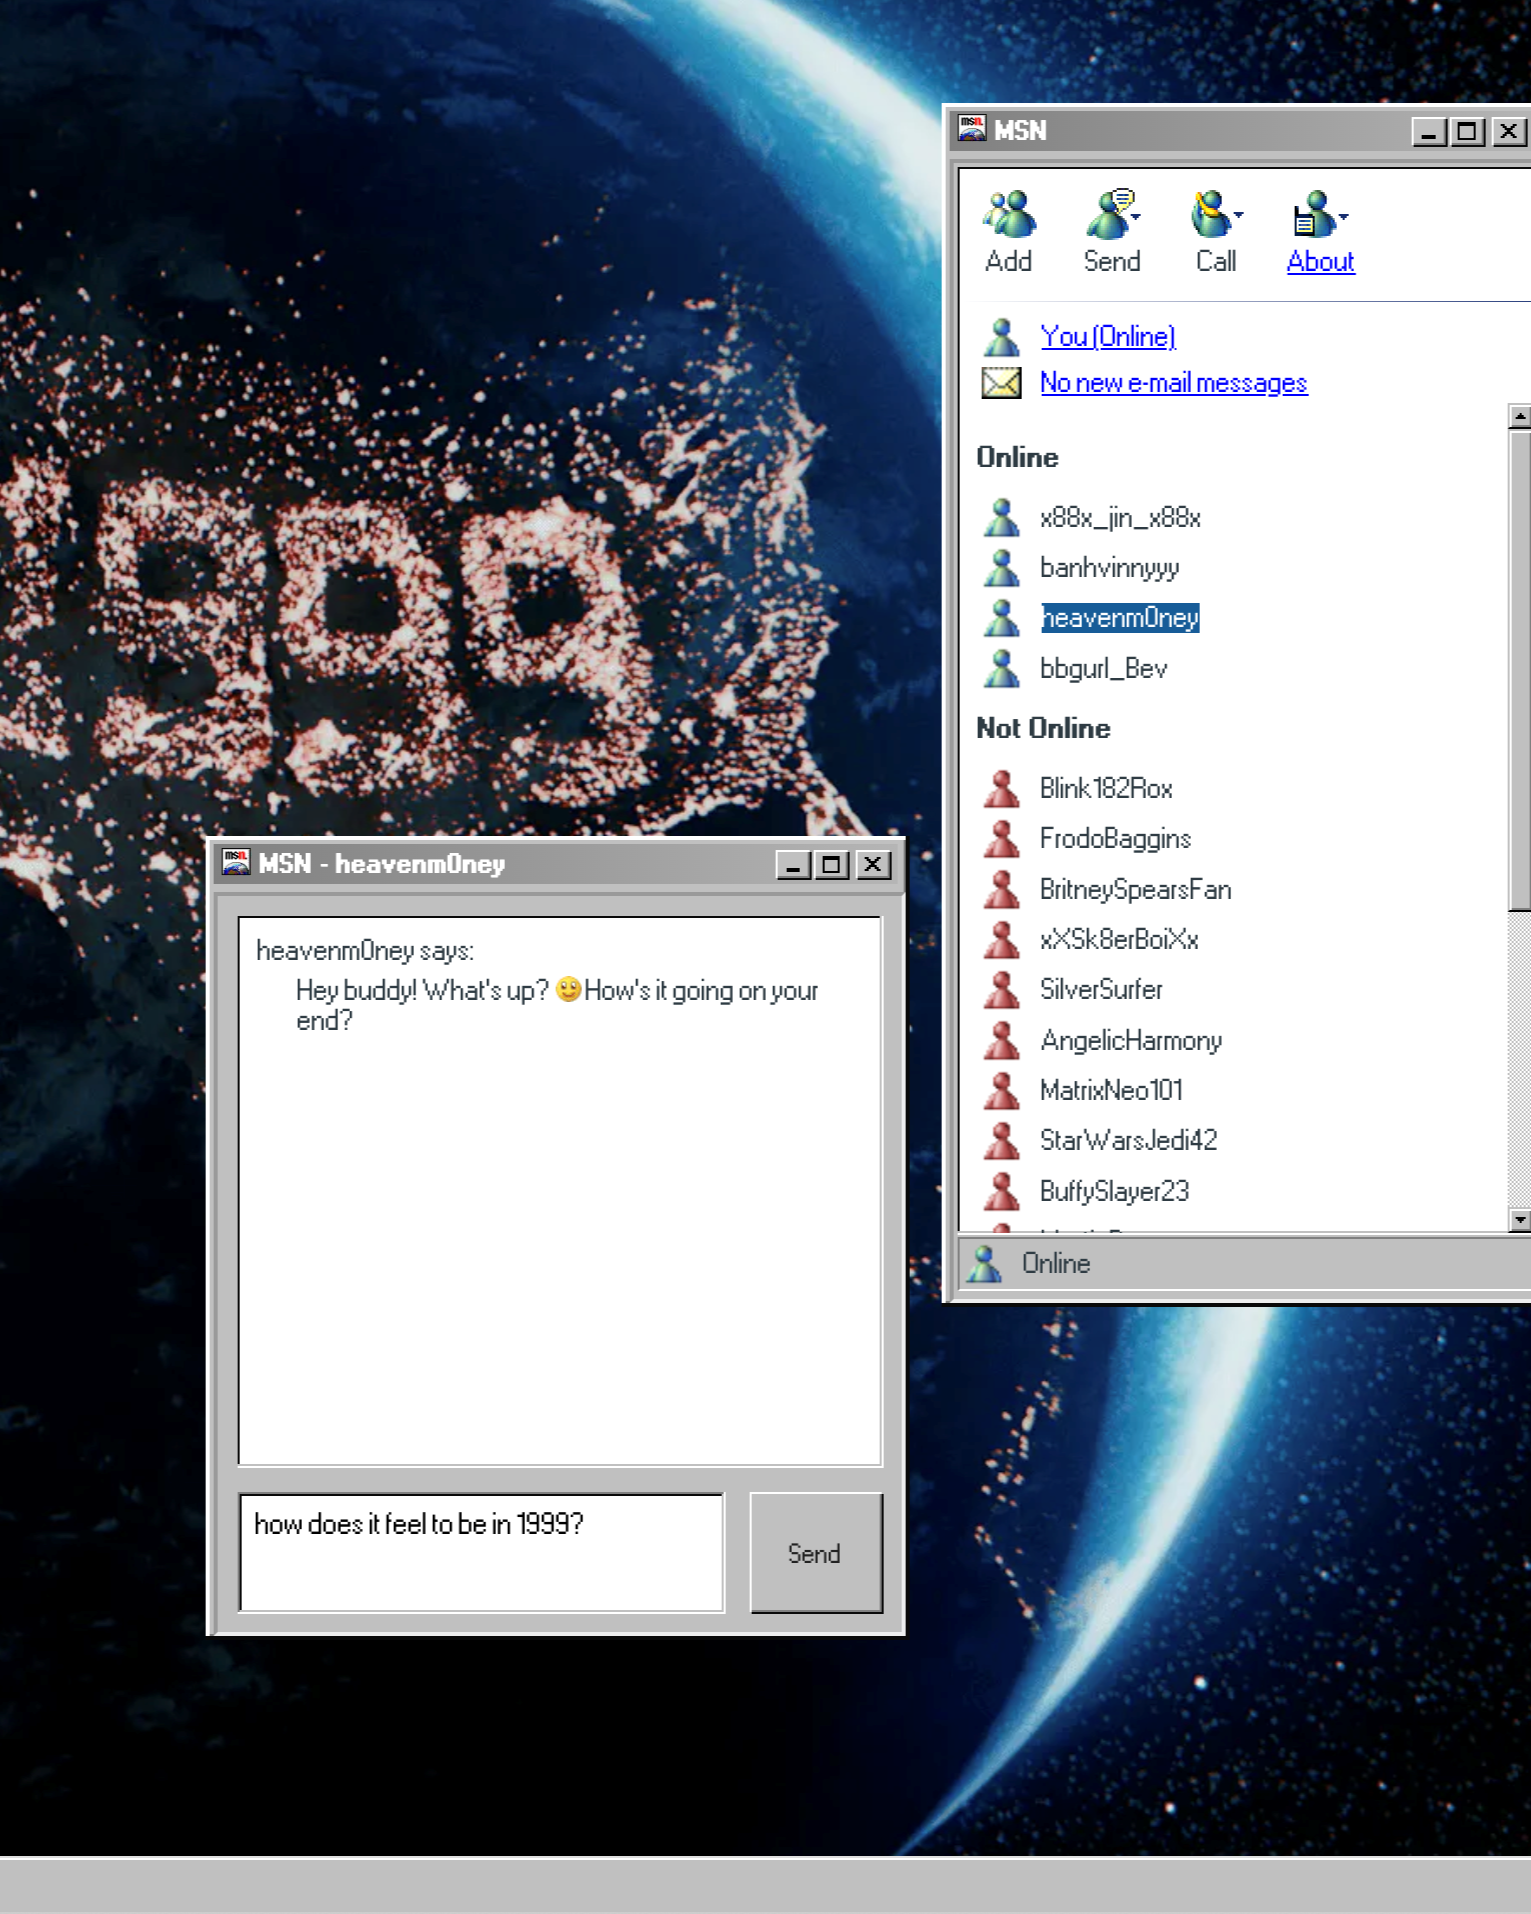Screen dimensions: 1531x1914
Task: Open the About dropdown arrow
Action: pos(1343,216)
